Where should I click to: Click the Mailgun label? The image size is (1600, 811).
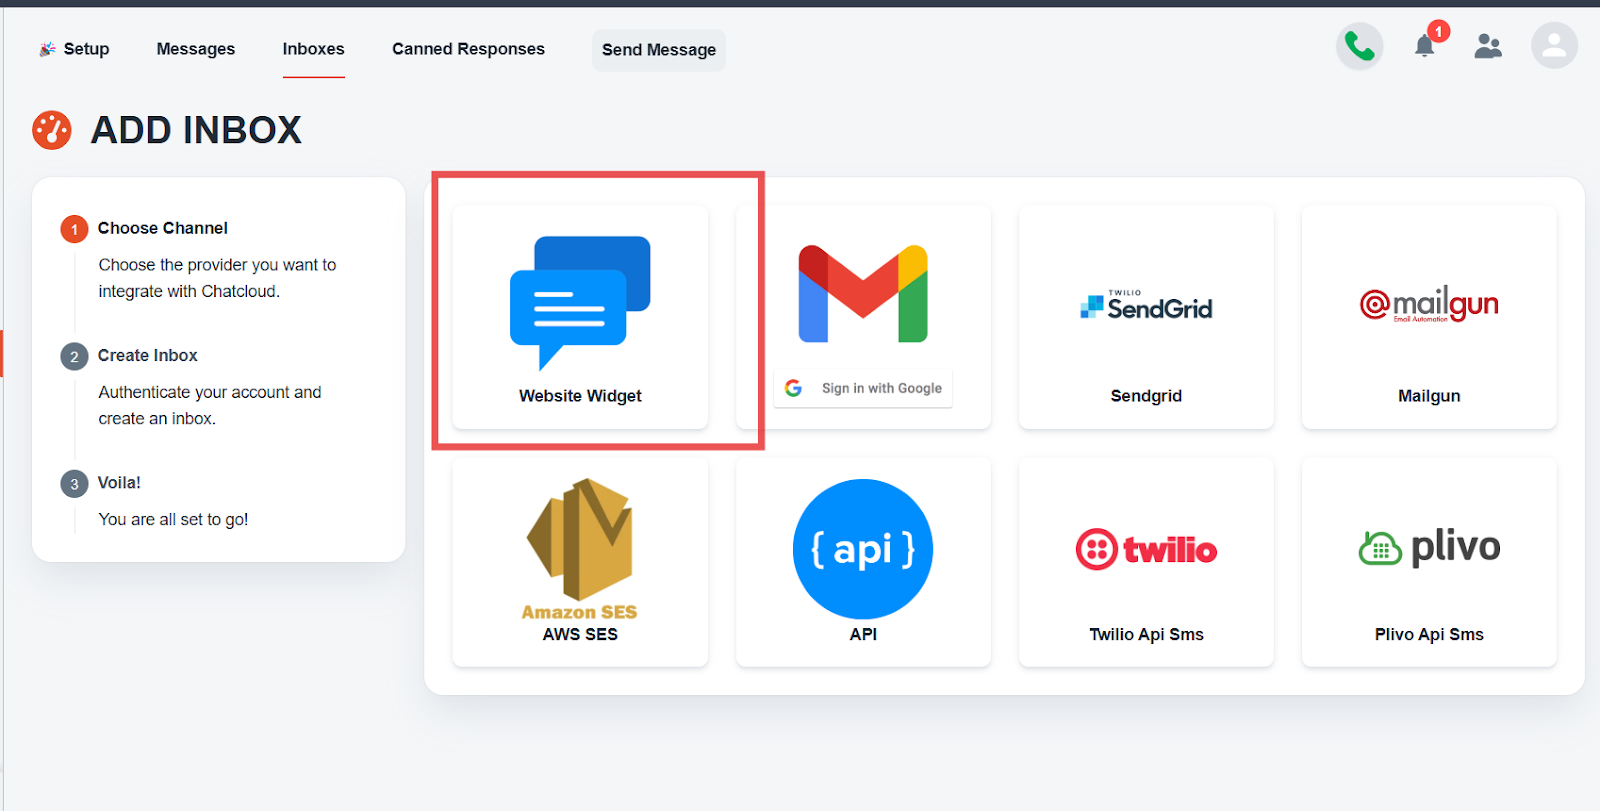1429,396
